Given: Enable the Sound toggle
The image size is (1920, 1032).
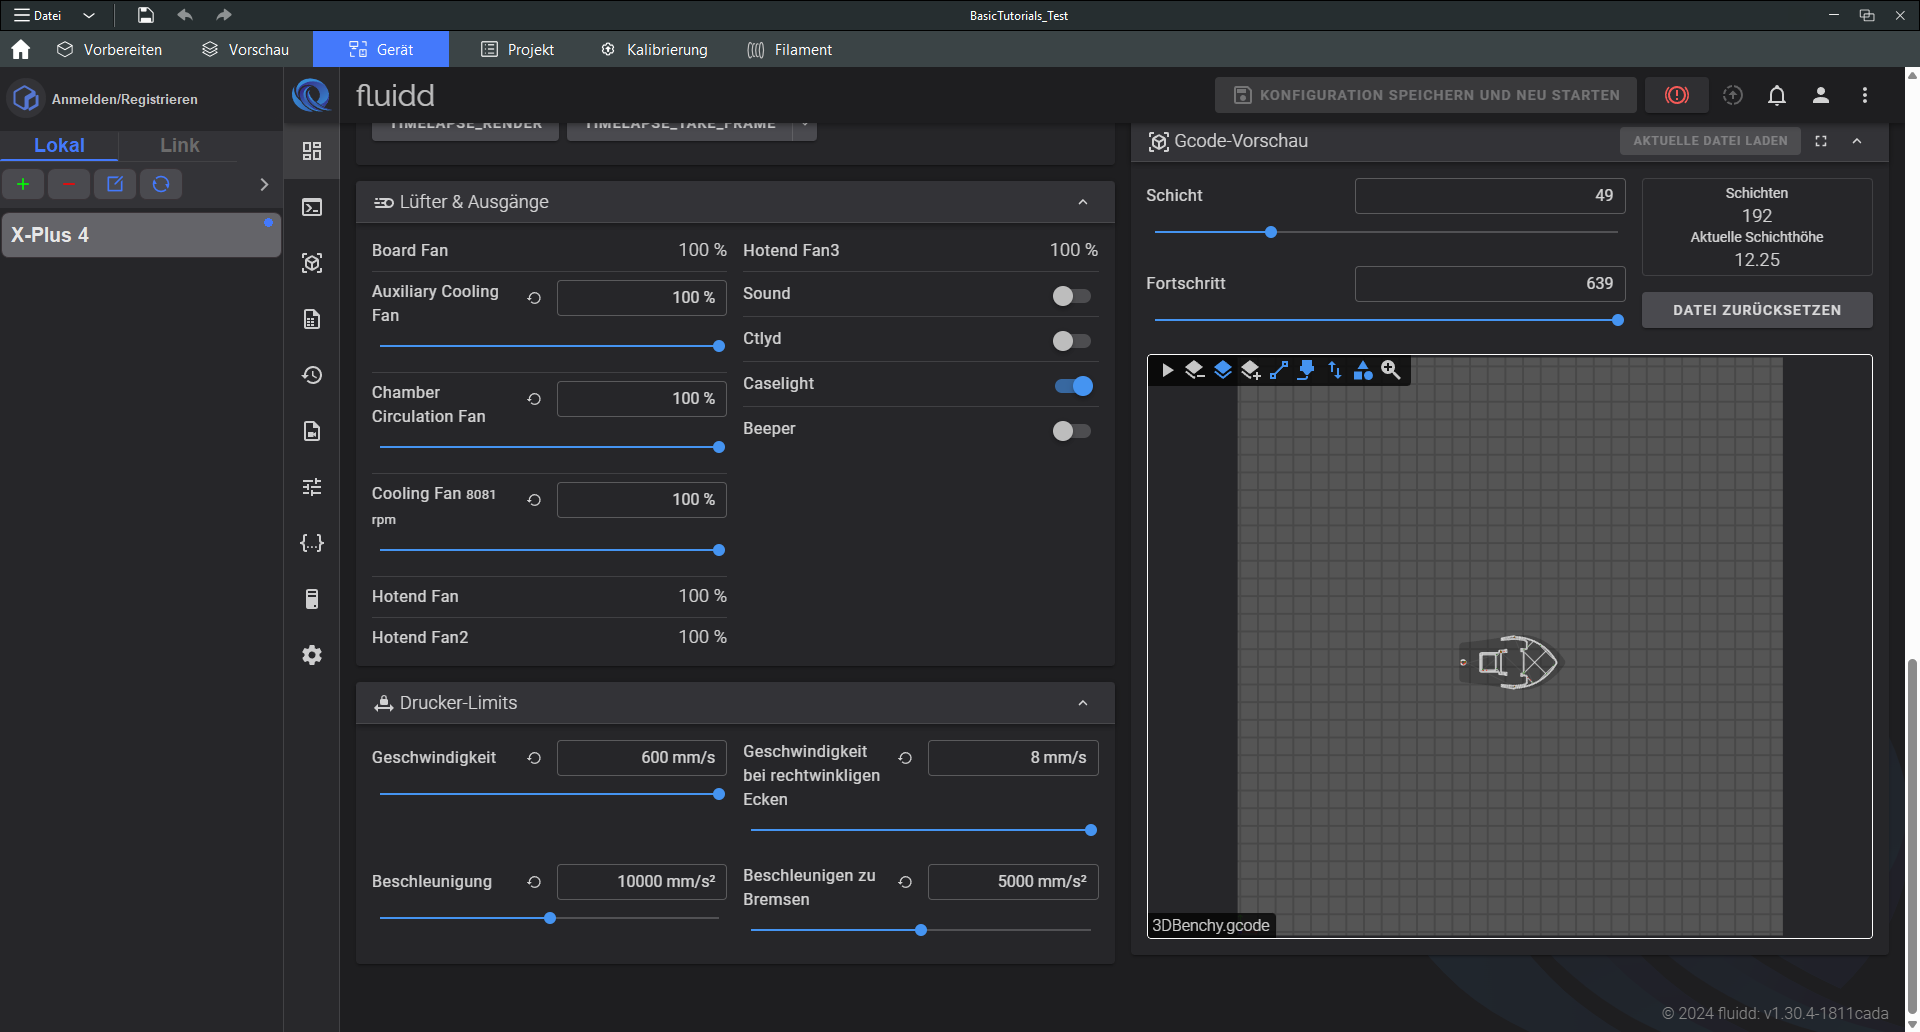Looking at the screenshot, I should [1071, 296].
